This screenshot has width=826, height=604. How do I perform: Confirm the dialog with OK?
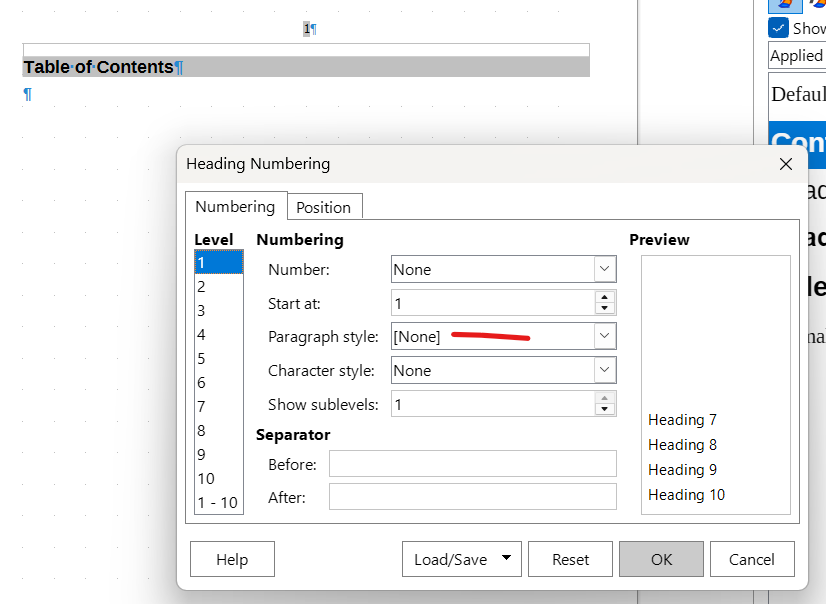[661, 560]
